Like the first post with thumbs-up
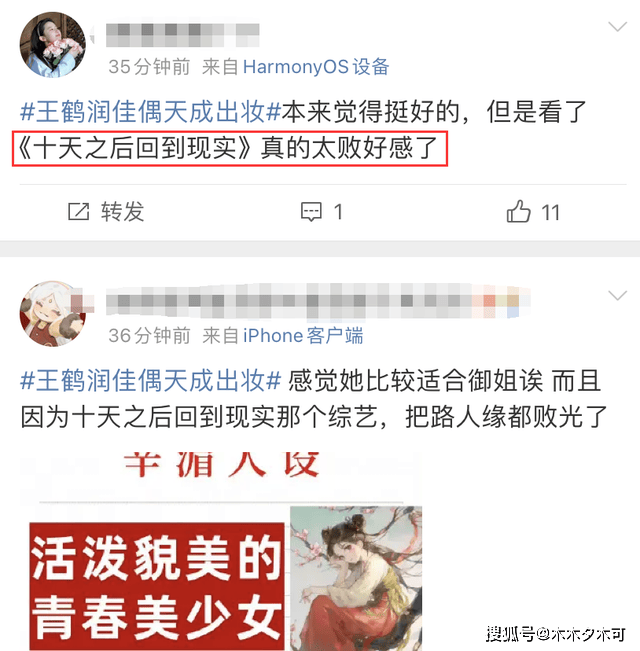640x651 pixels. [x=518, y=211]
